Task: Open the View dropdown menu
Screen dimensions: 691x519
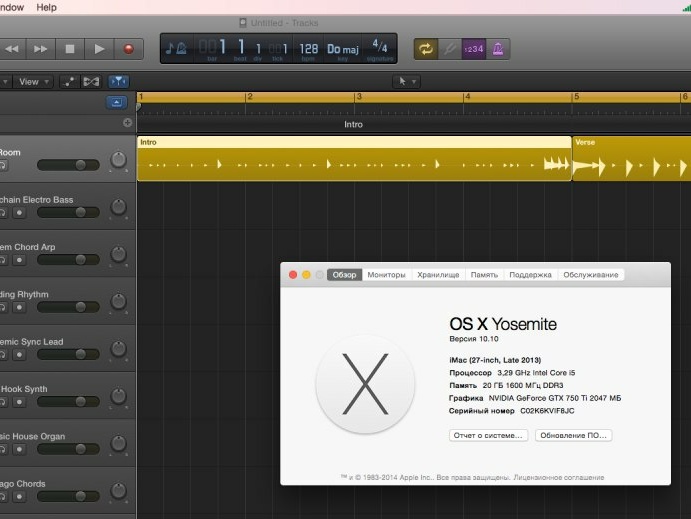Action: [33, 82]
